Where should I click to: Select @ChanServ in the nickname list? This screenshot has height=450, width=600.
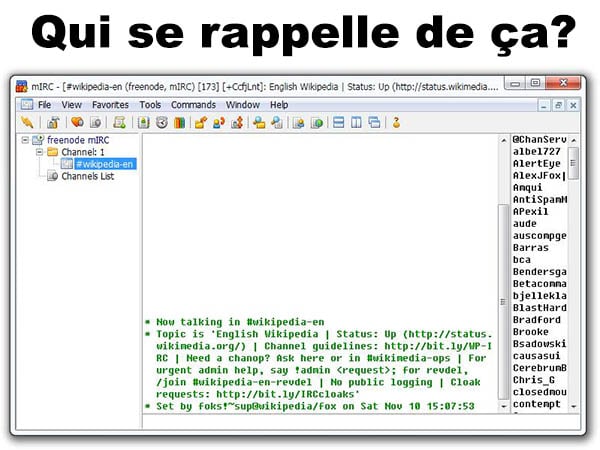pos(539,139)
